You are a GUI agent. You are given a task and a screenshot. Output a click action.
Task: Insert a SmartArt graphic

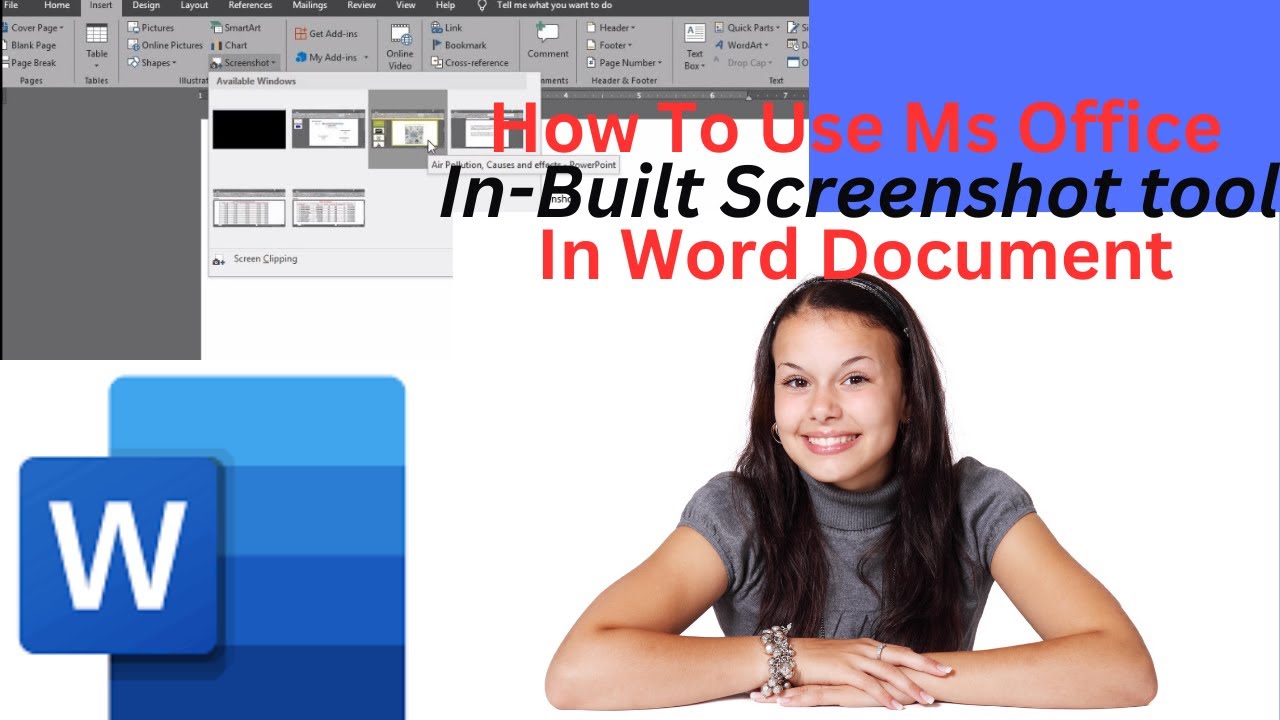pos(235,28)
